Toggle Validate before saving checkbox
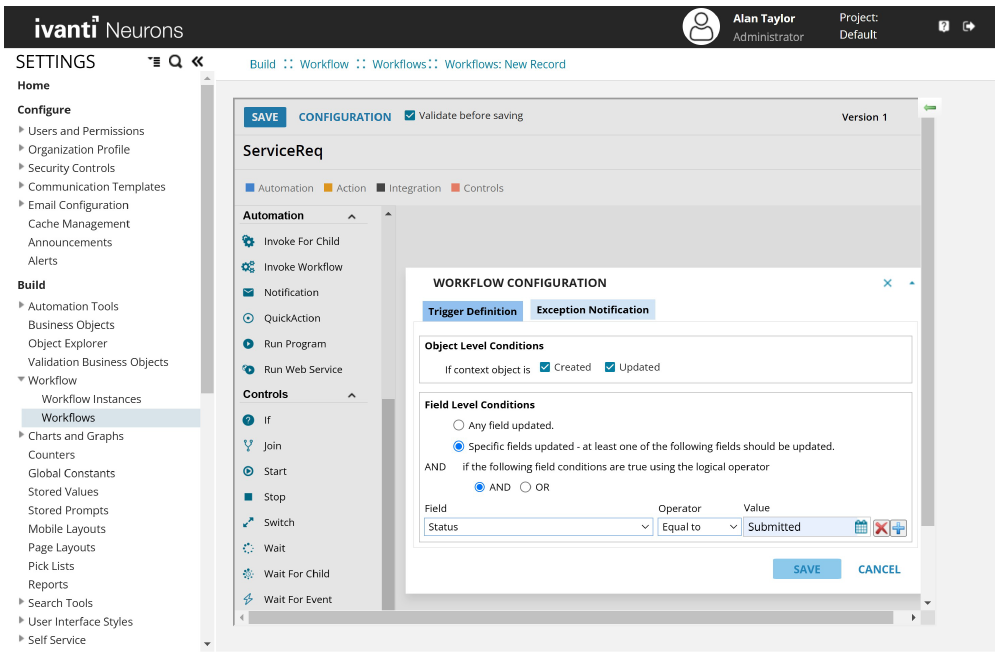This screenshot has width=1003, height=652. click(410, 116)
